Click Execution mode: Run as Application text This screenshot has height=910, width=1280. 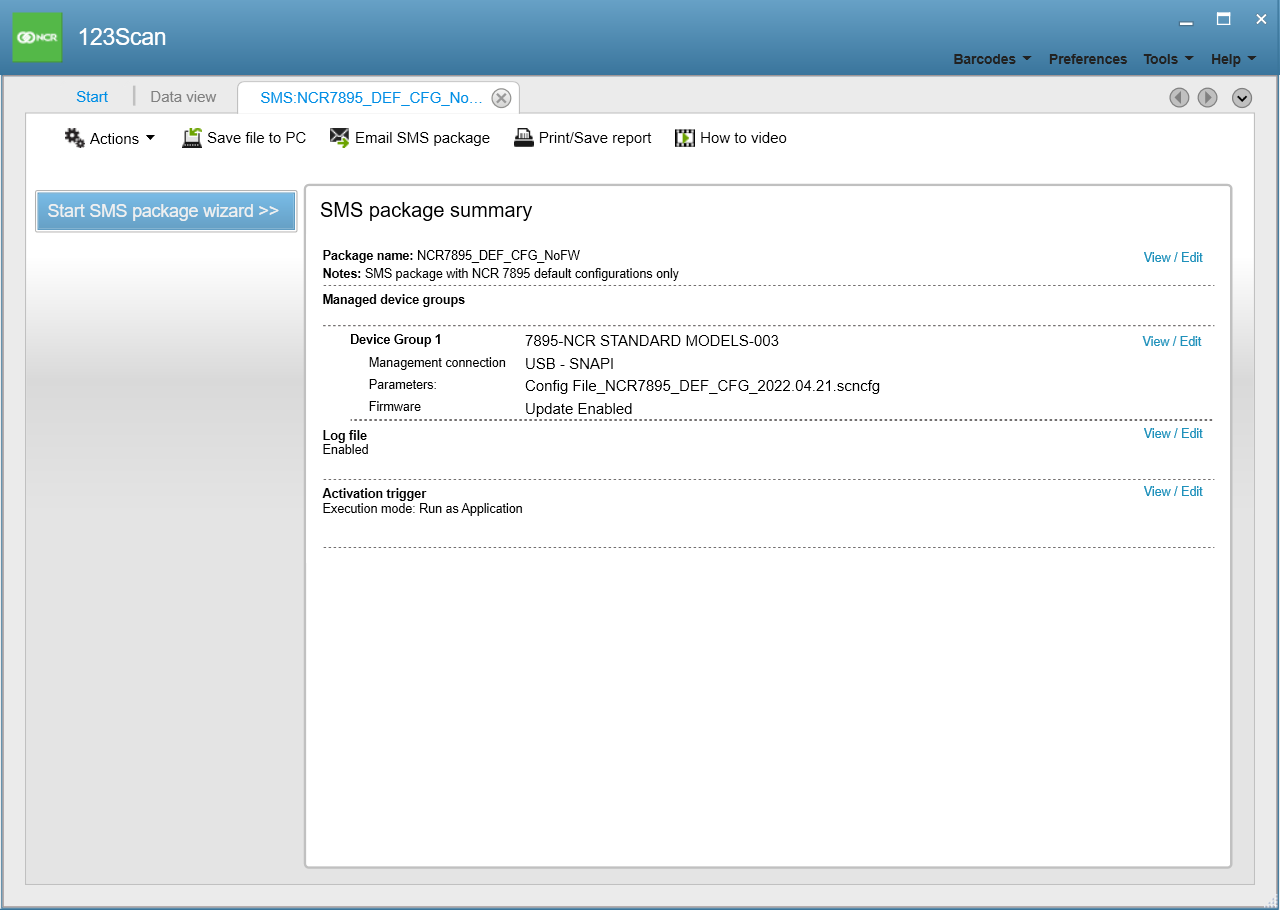[422, 508]
